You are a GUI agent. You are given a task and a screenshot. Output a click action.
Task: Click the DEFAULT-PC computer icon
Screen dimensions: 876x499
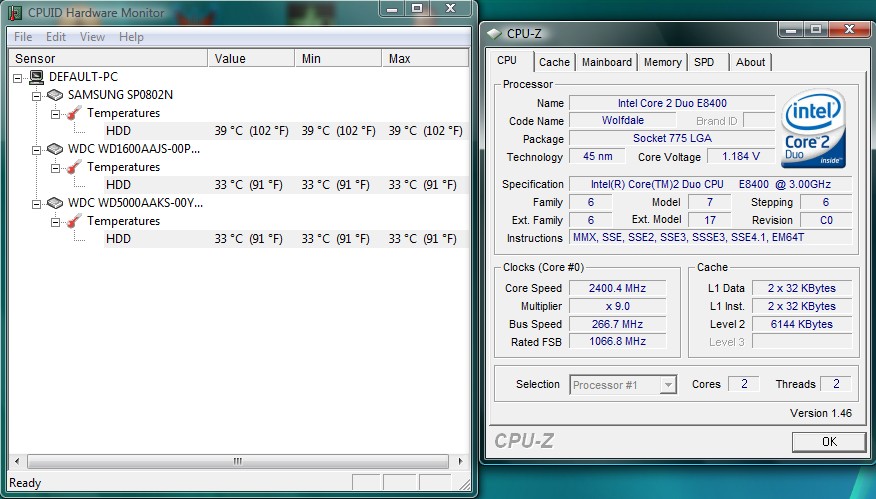36,77
